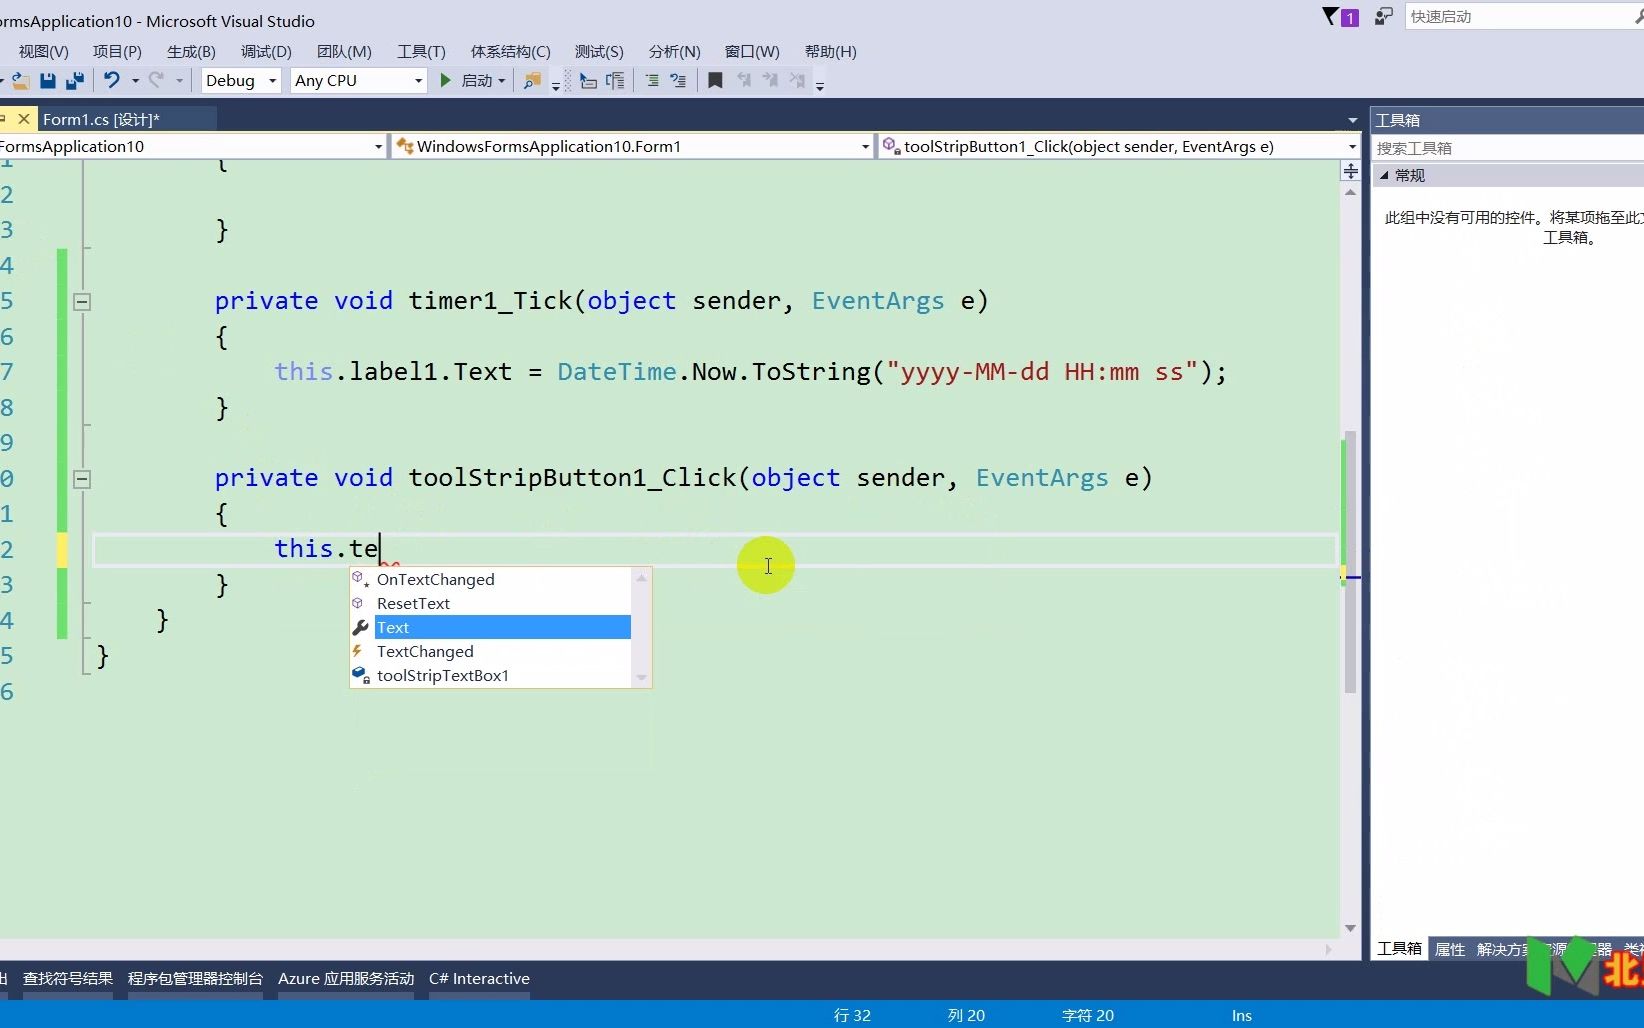Open the 视图(V) menu

pos(43,51)
